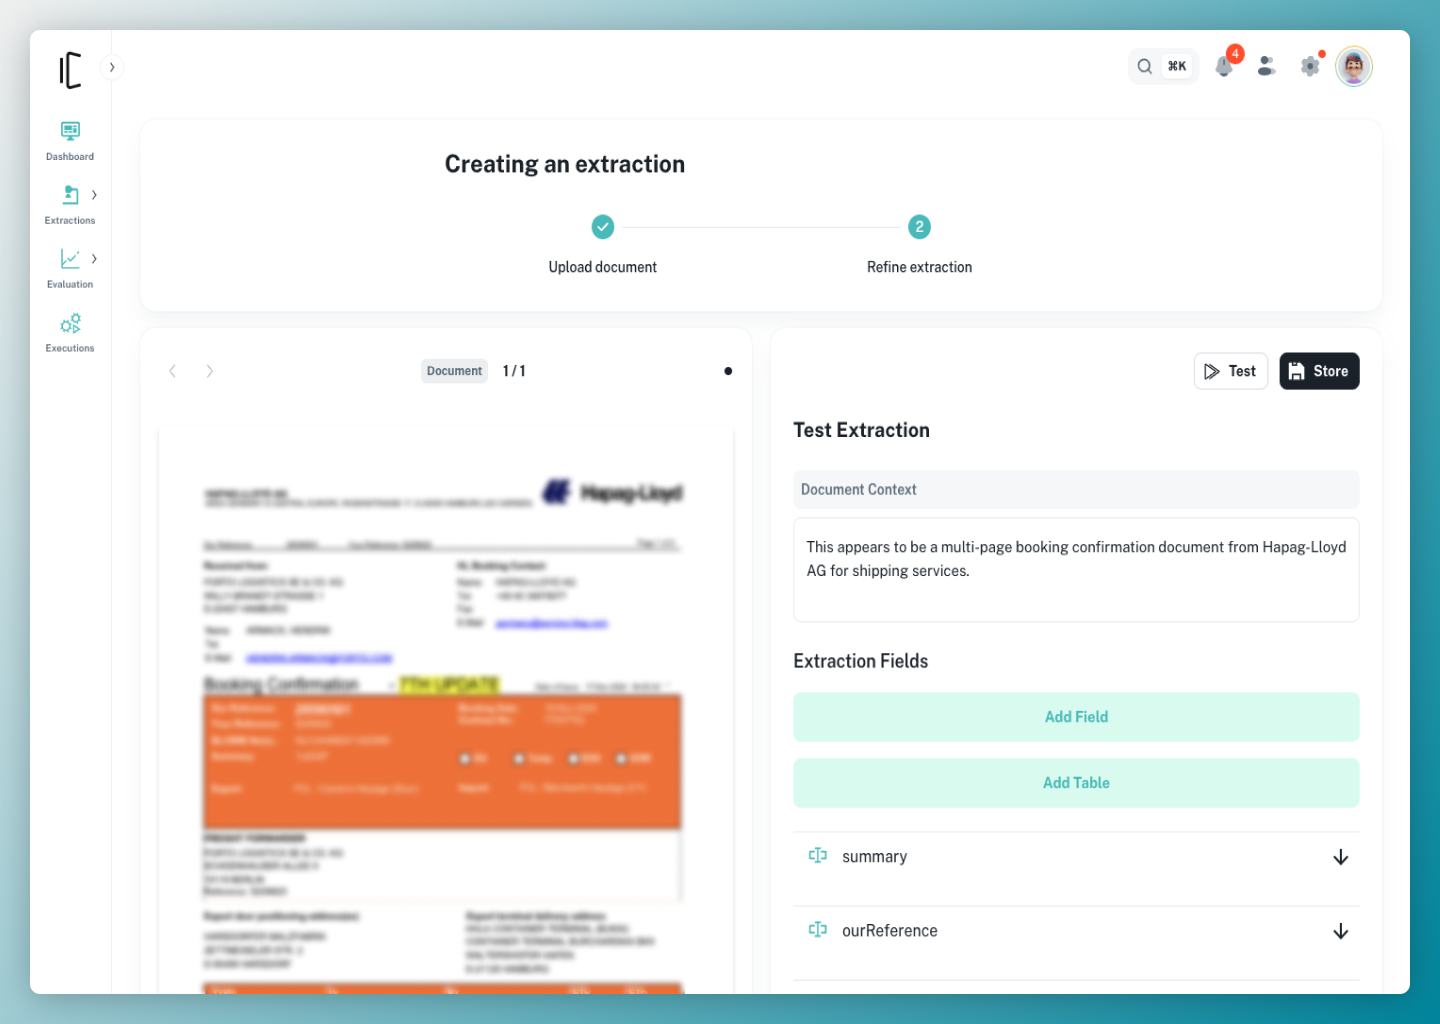Screen dimensions: 1440x1024
Task: Click the notifications bell icon
Action: [1224, 67]
